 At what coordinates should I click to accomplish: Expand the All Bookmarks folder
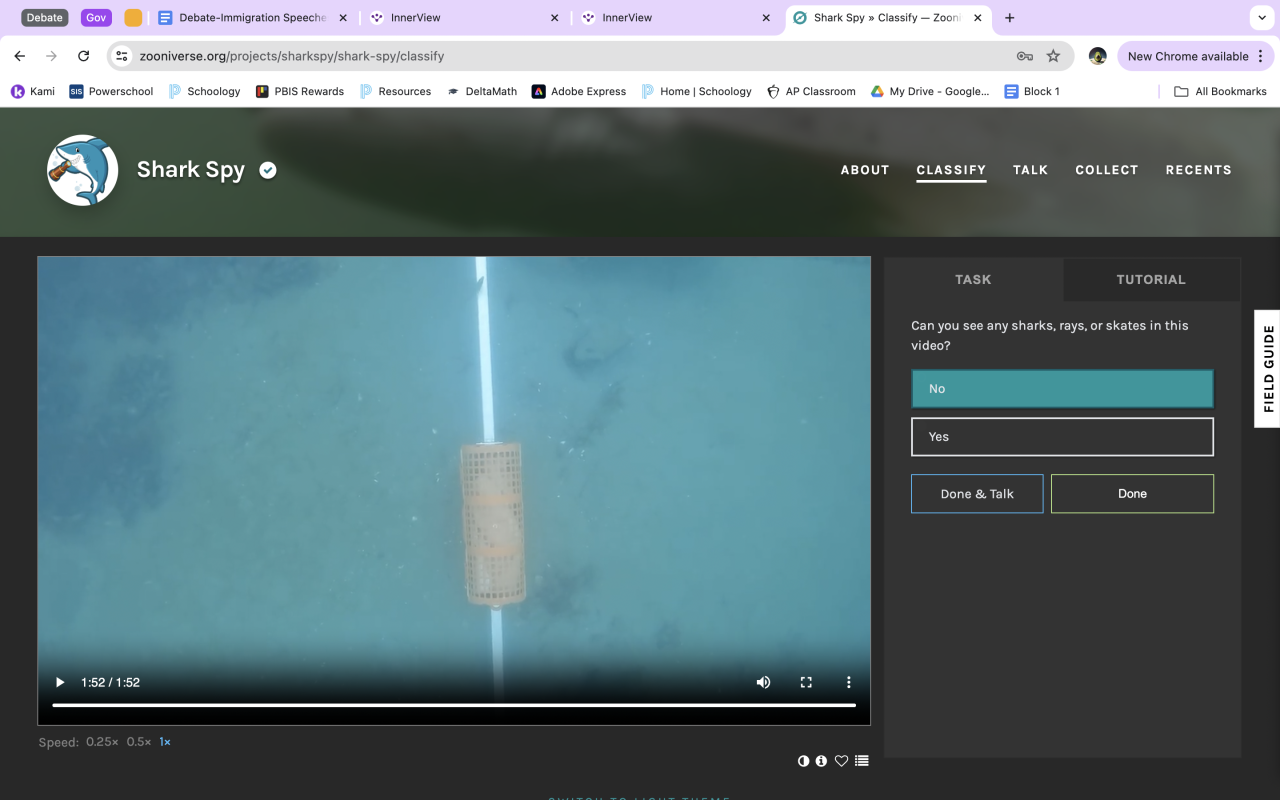point(1220,91)
